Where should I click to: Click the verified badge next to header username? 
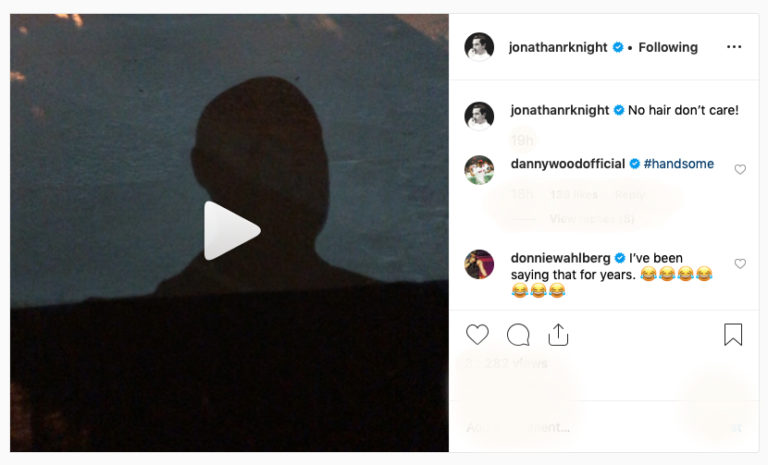tap(618, 47)
